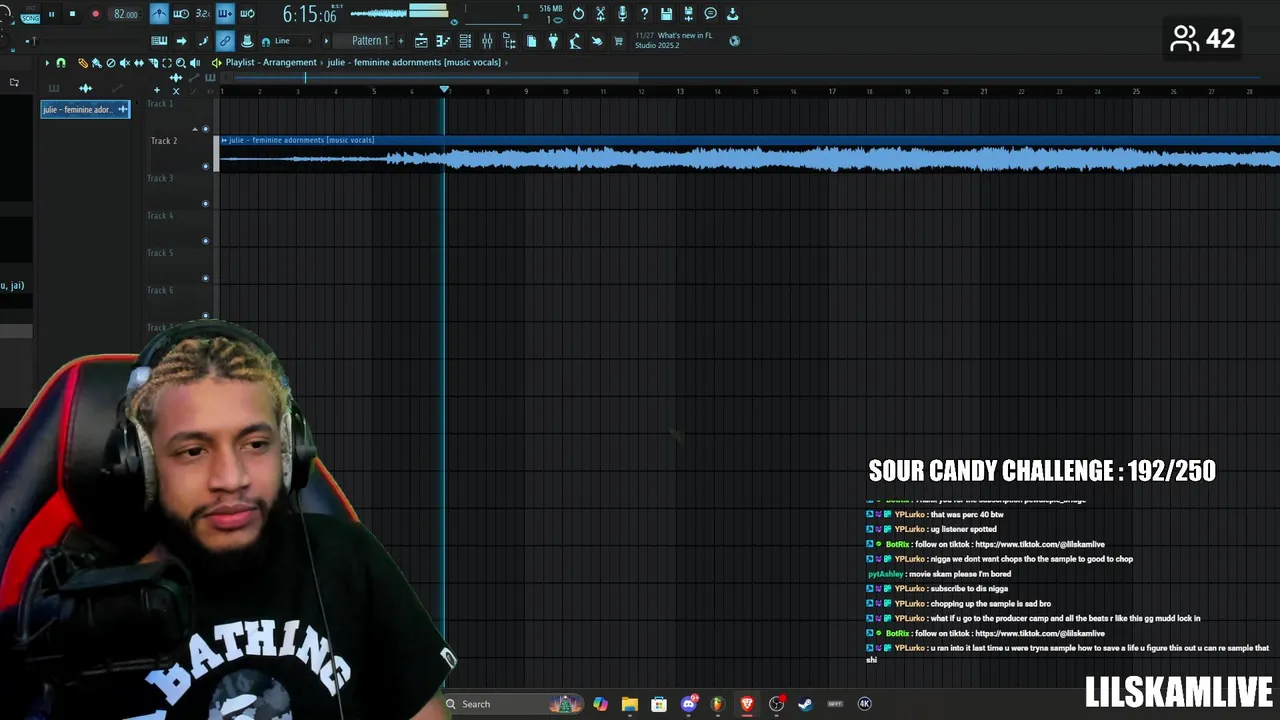Open the playlist options arrow menu
1280x720 pixels.
pyautogui.click(x=46, y=63)
